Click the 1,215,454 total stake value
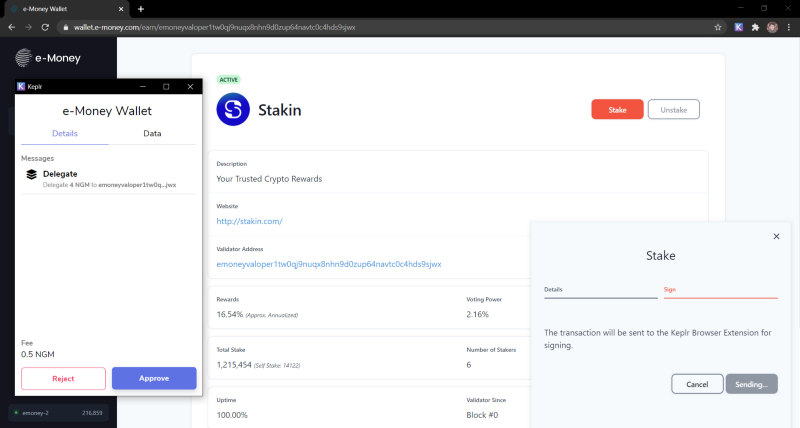Screen dimensions: 800x428 pos(234,365)
